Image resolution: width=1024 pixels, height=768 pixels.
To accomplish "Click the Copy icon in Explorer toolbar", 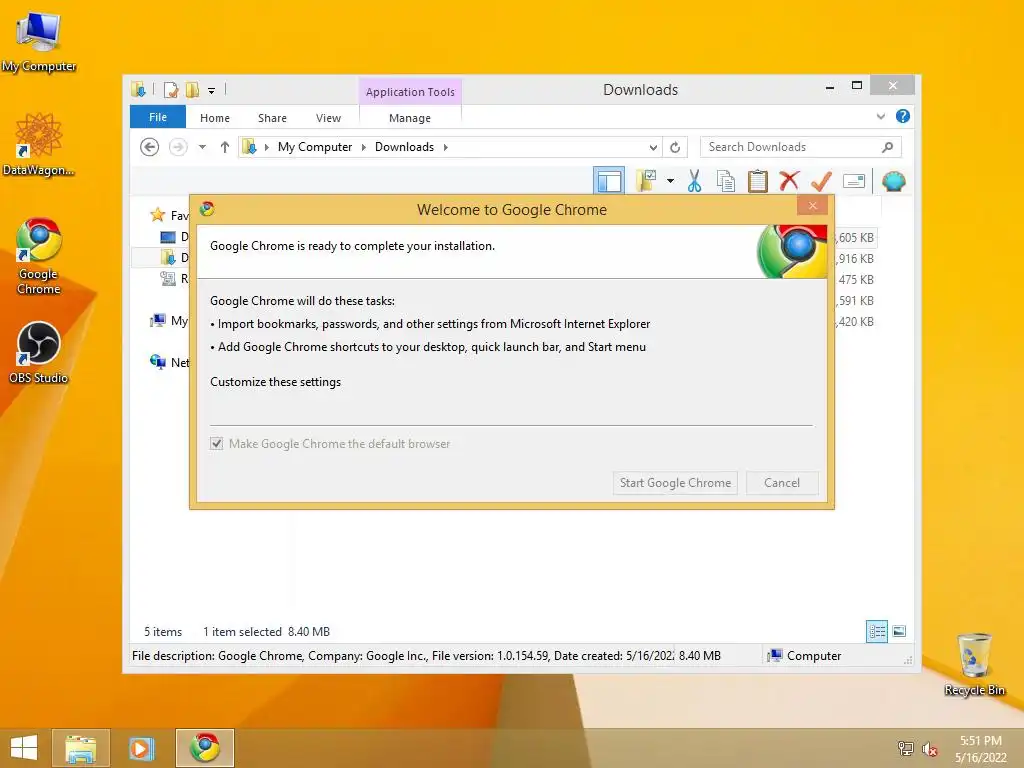I will click(726, 181).
